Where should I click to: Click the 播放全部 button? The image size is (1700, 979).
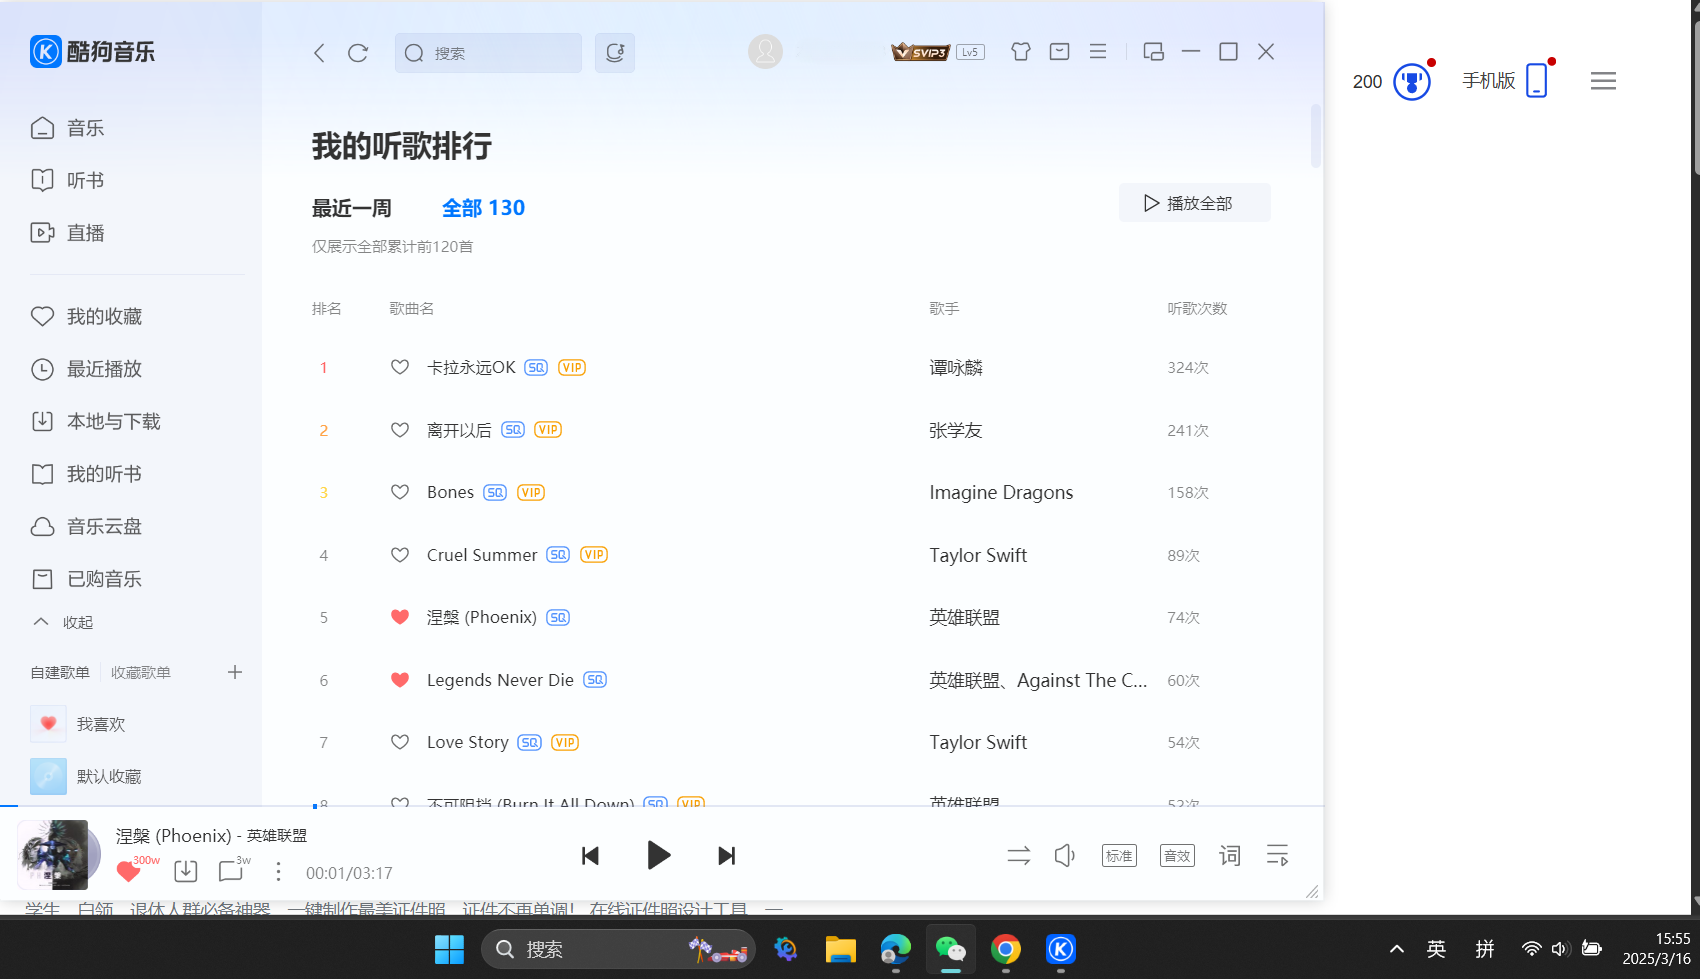click(1194, 202)
